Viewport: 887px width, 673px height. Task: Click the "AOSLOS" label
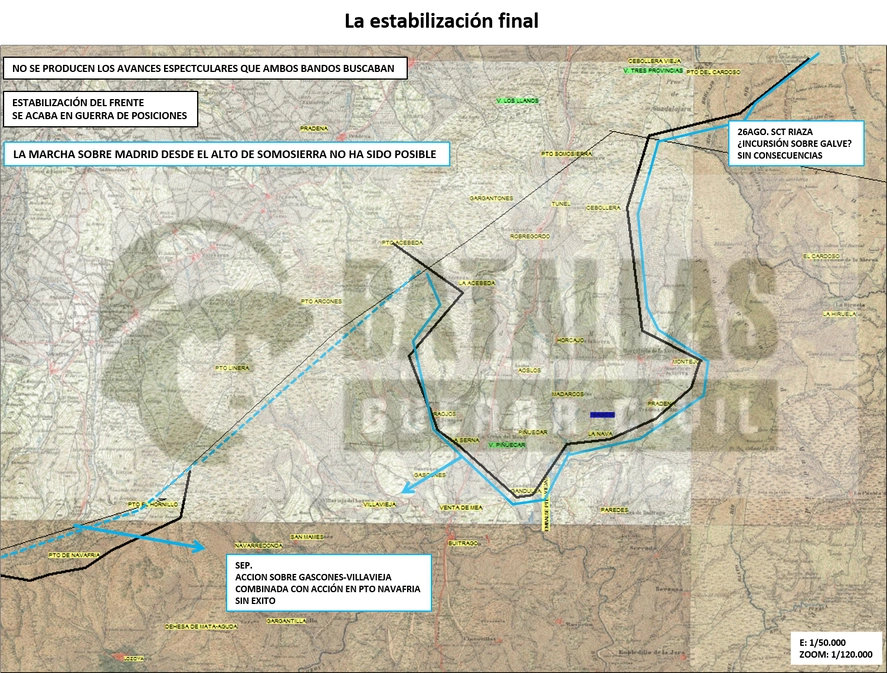point(529,370)
